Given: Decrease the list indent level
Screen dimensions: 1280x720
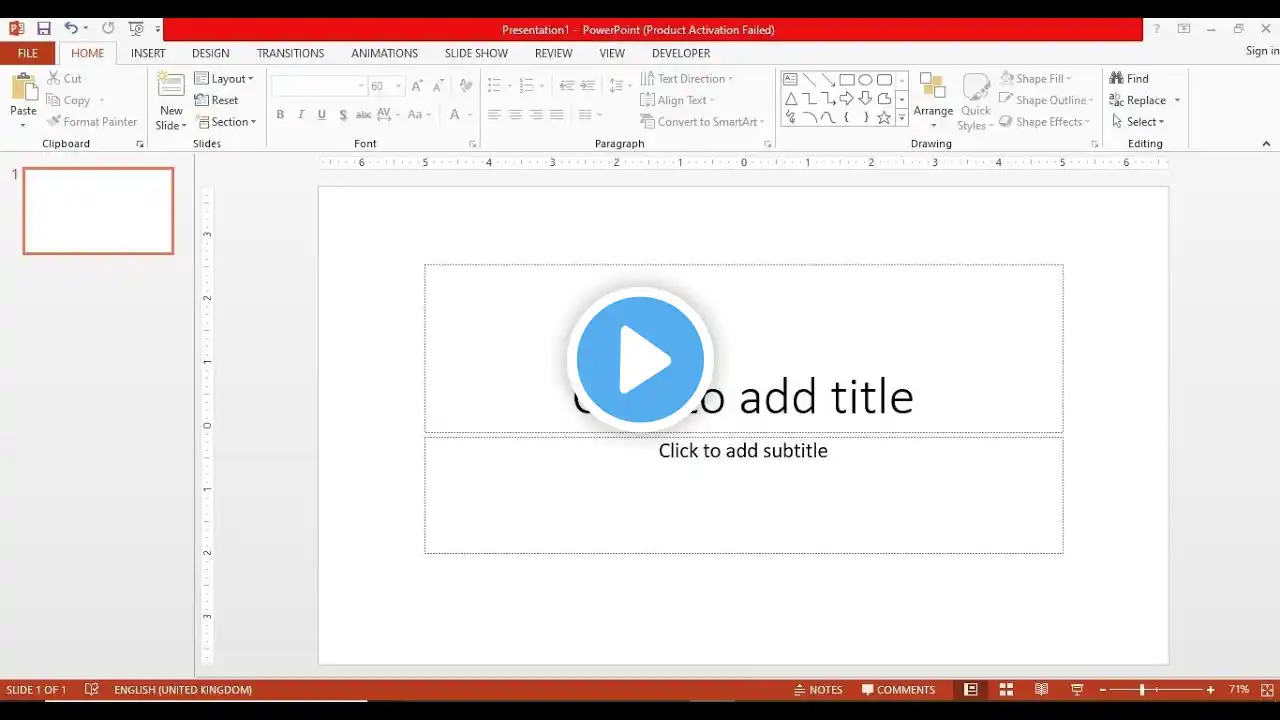Looking at the screenshot, I should click(567, 87).
